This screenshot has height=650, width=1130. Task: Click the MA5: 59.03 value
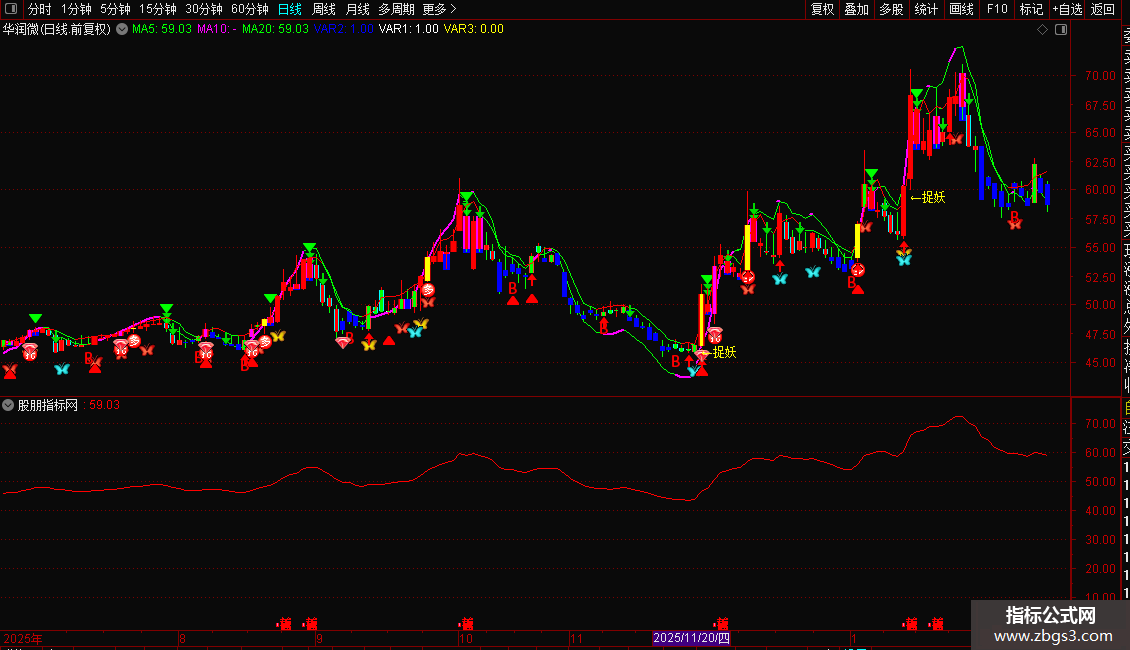pos(162,30)
